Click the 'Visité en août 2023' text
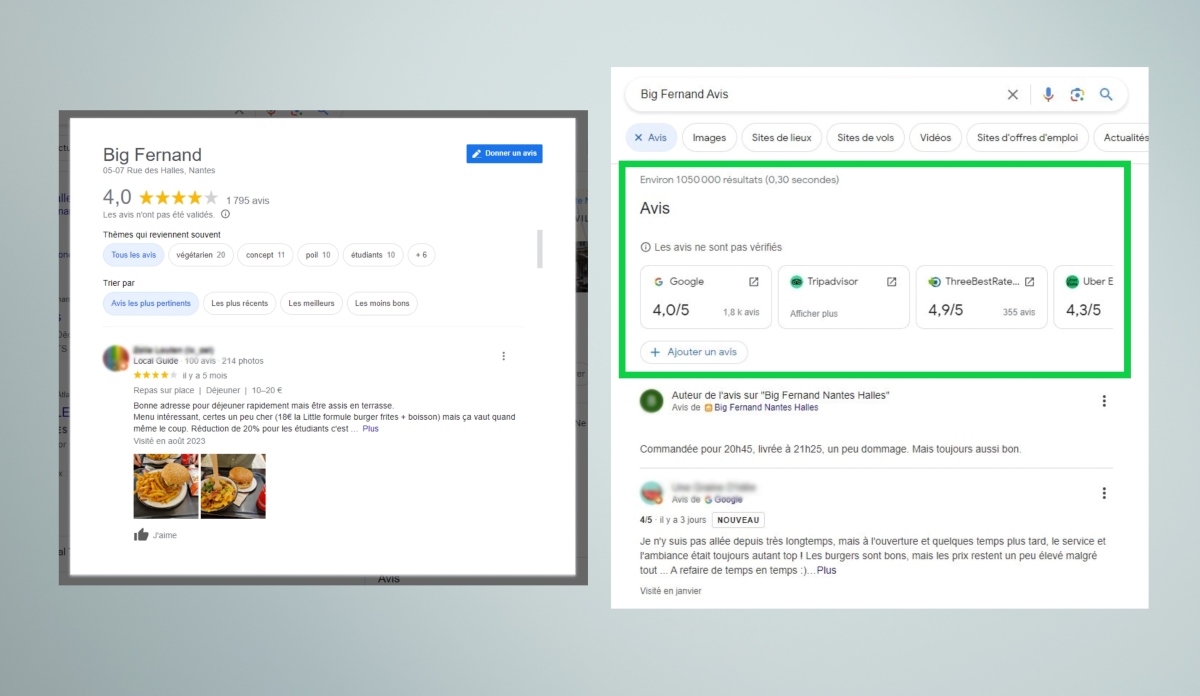1200x696 pixels. tap(170, 441)
